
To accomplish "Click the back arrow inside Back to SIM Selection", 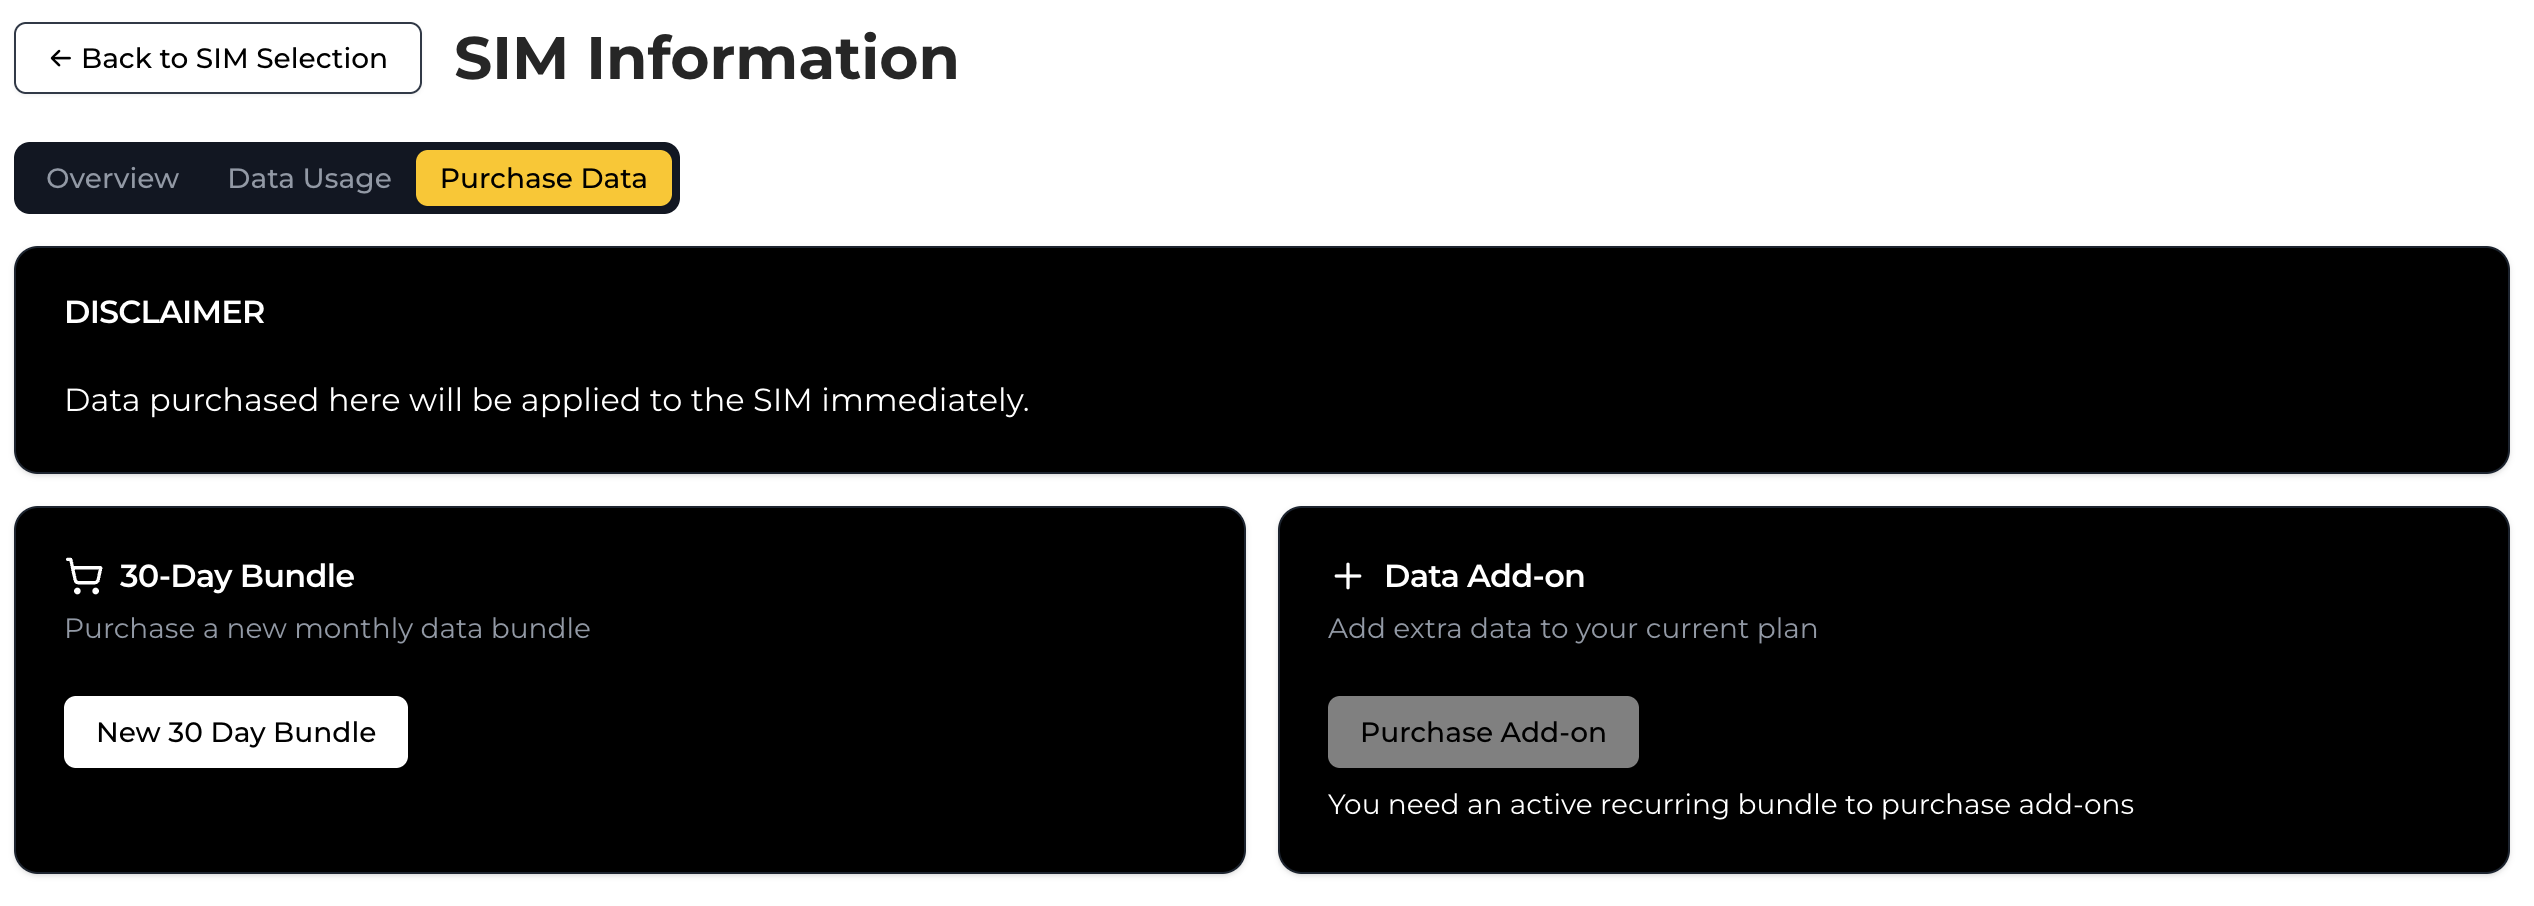I will click(60, 58).
